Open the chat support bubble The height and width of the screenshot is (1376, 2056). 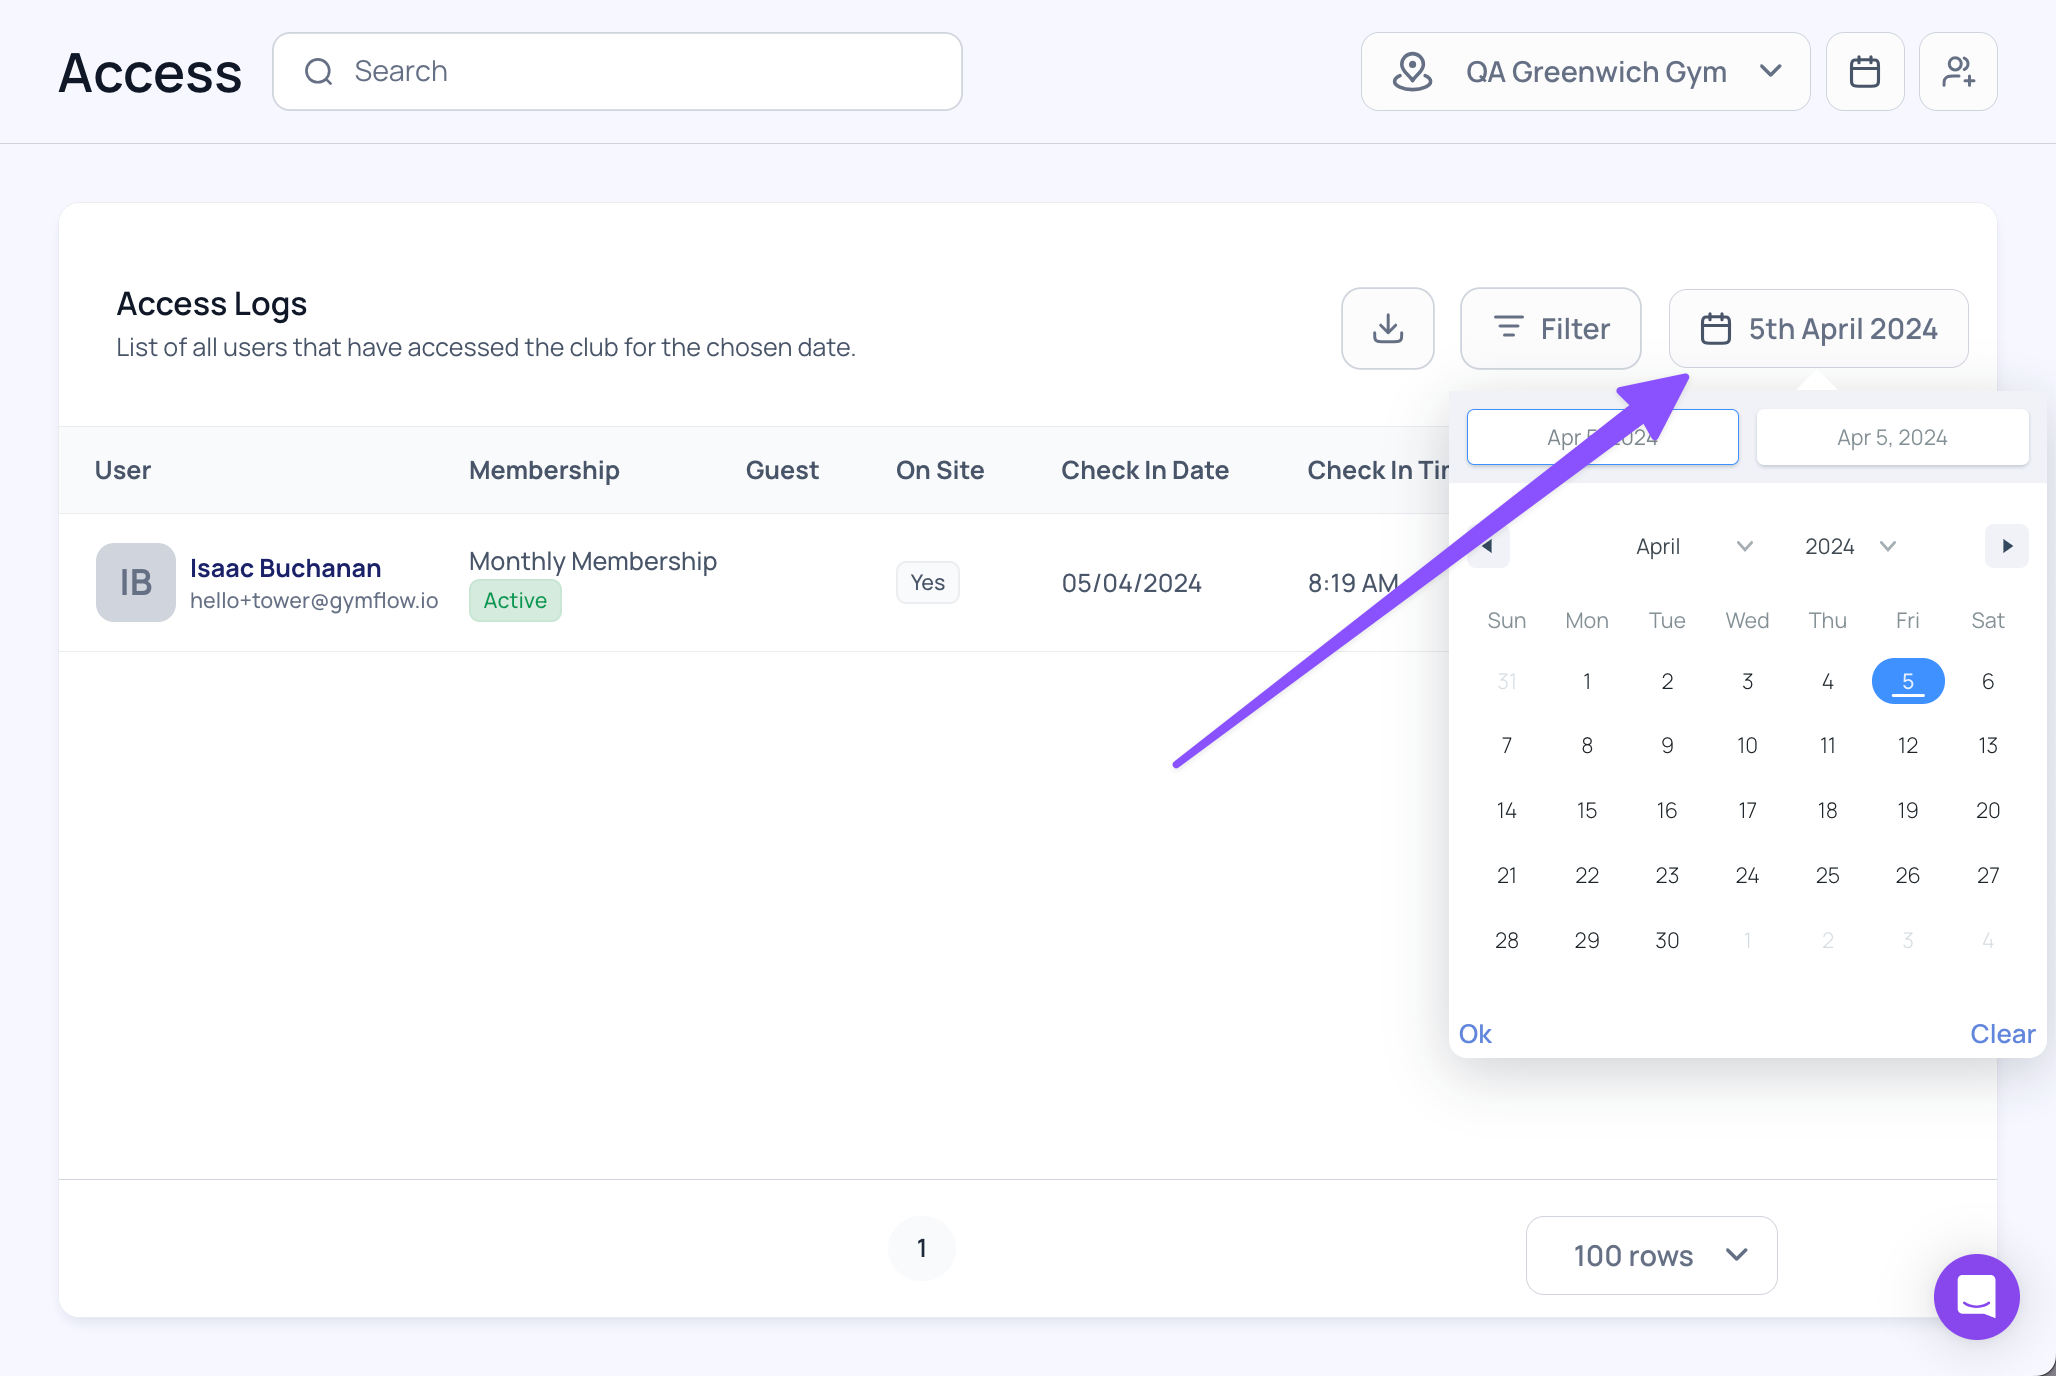tap(1976, 1296)
